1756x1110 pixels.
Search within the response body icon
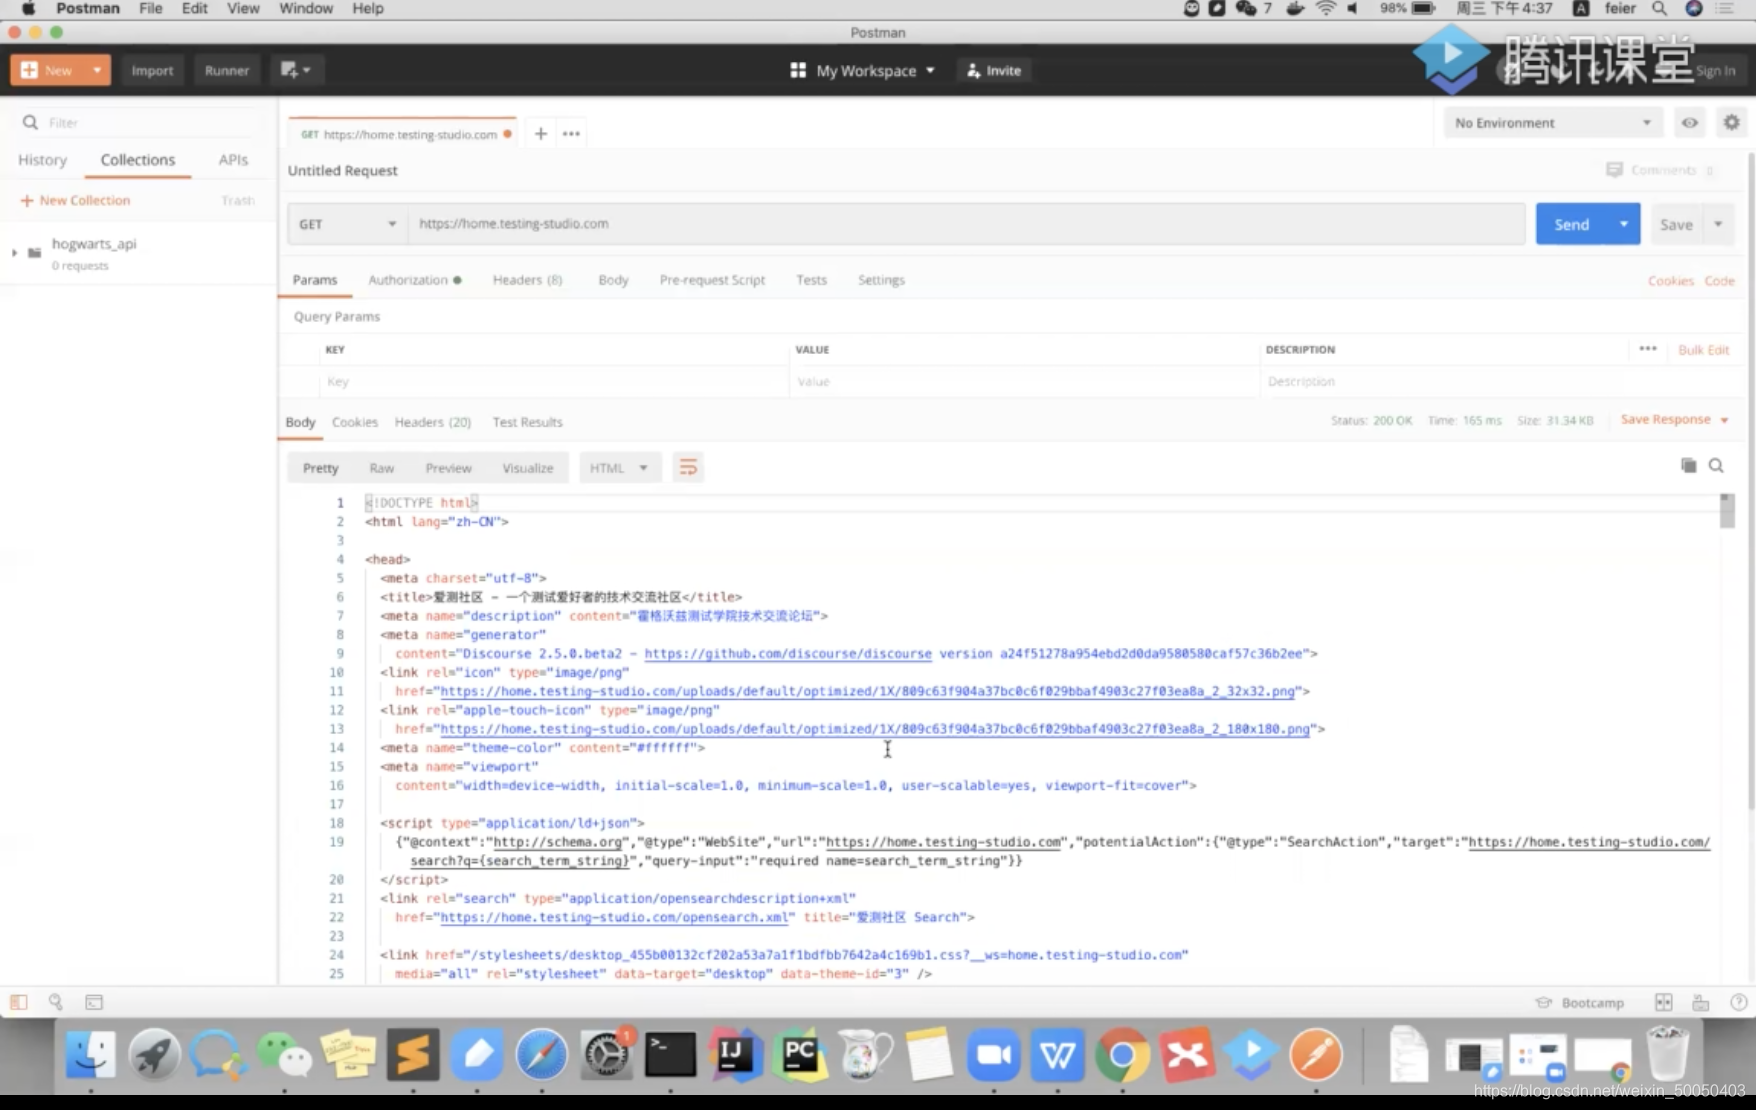(x=1716, y=465)
